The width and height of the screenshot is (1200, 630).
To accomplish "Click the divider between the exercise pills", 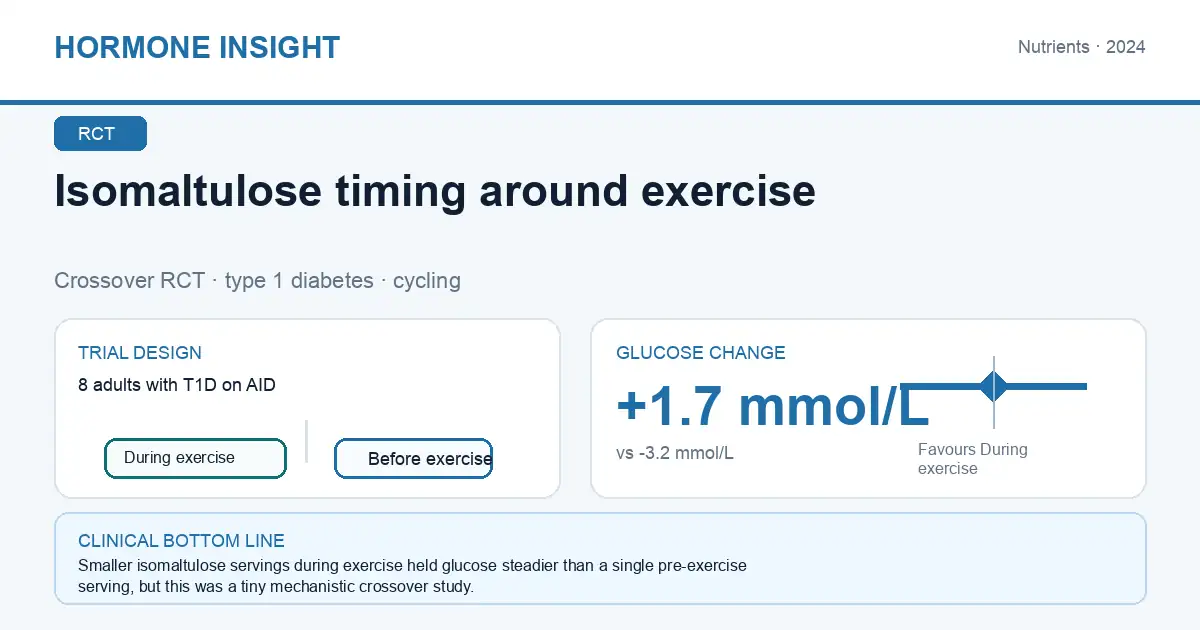I will tap(306, 441).
